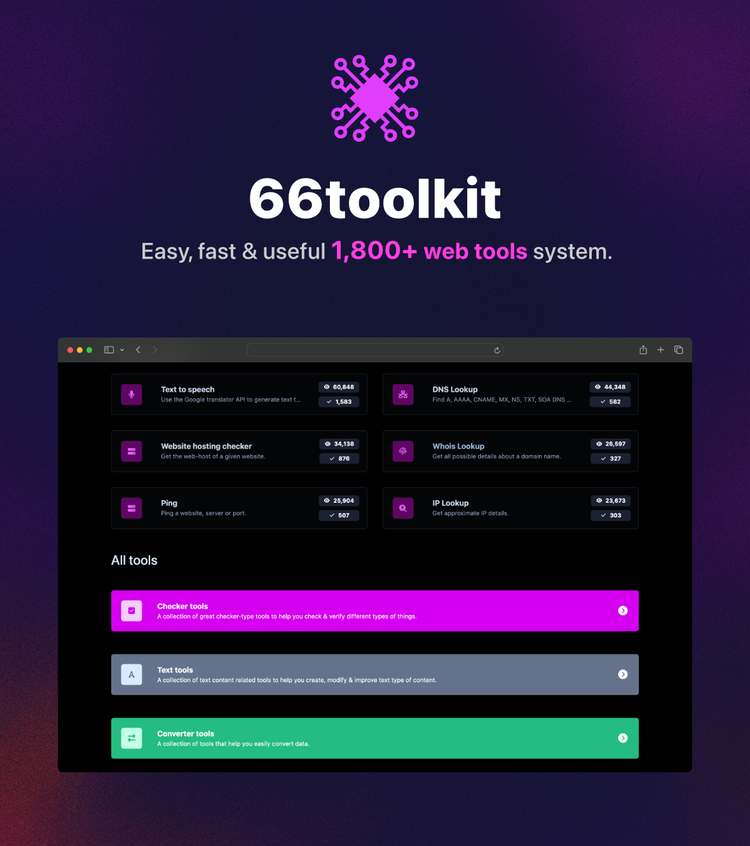Click the Converter tools arrows icon
750x846 pixels.
[x=132, y=738]
